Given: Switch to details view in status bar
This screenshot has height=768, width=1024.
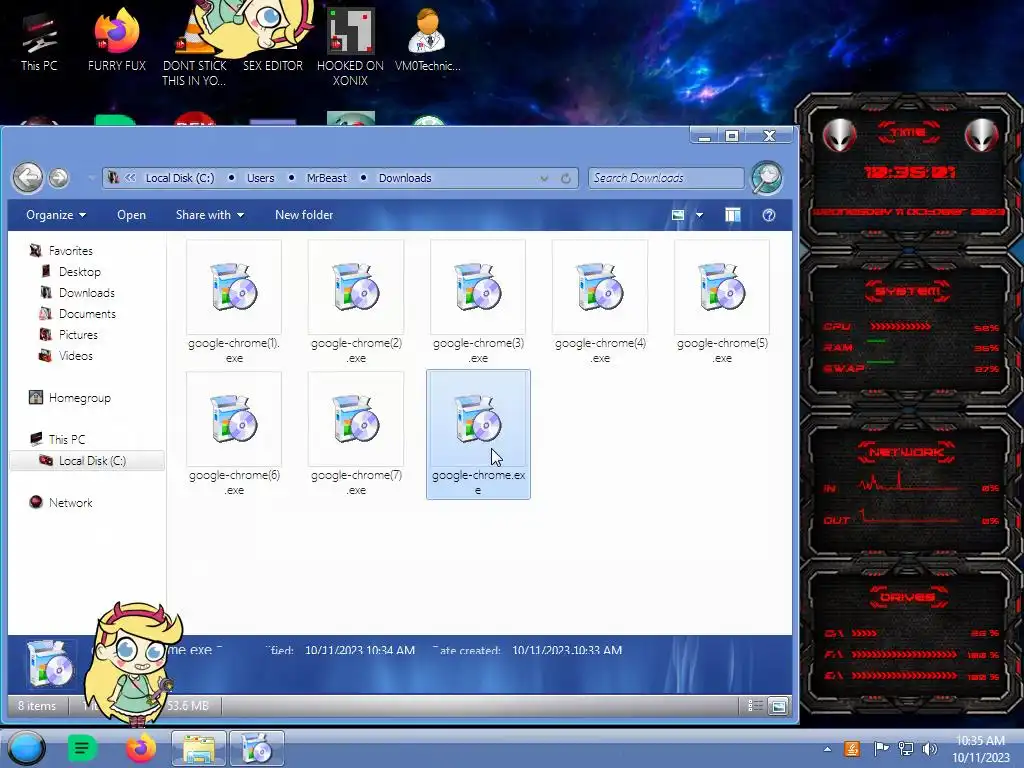Looking at the screenshot, I should coord(755,705).
